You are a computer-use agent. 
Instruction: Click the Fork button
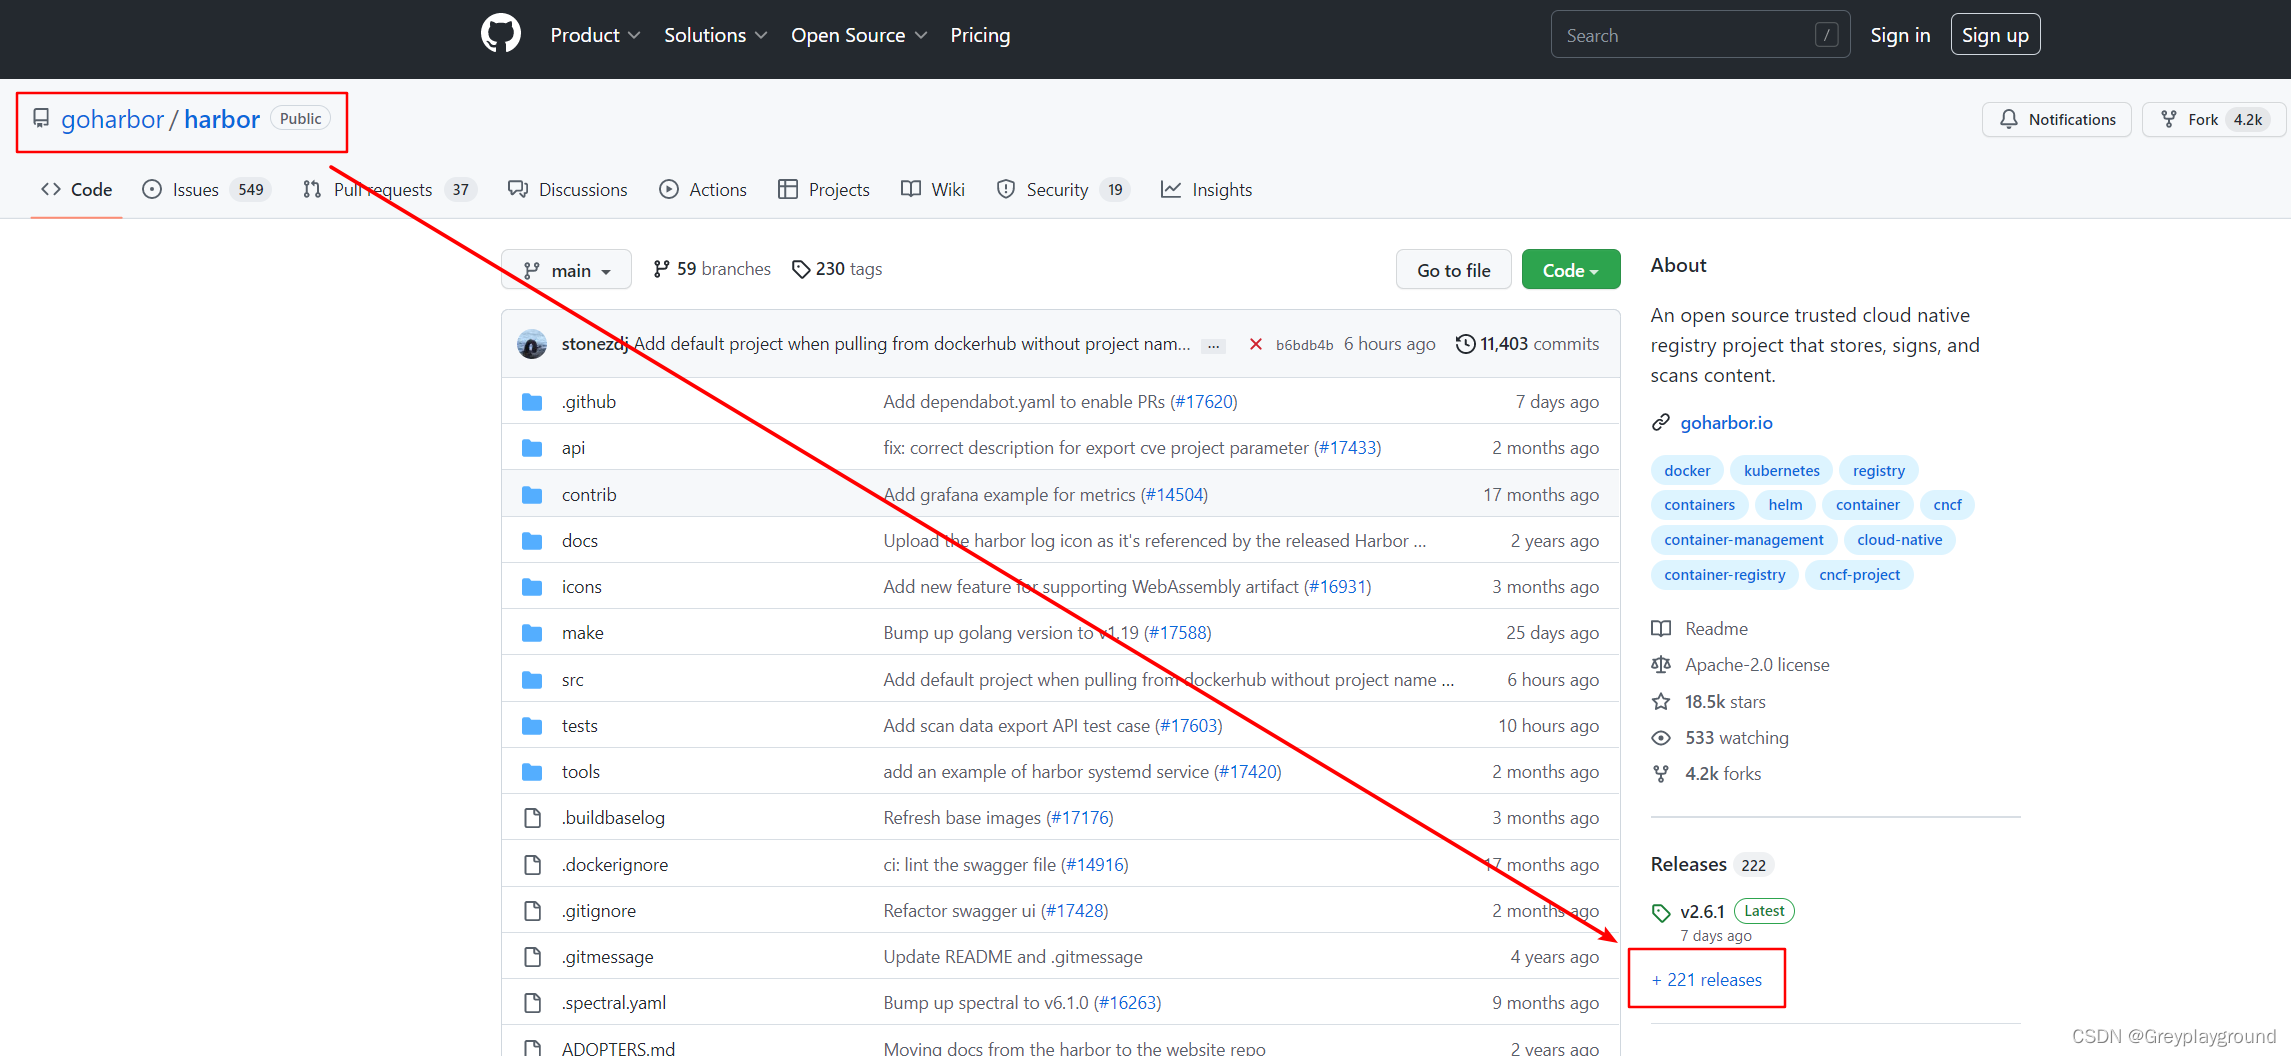click(x=2212, y=119)
